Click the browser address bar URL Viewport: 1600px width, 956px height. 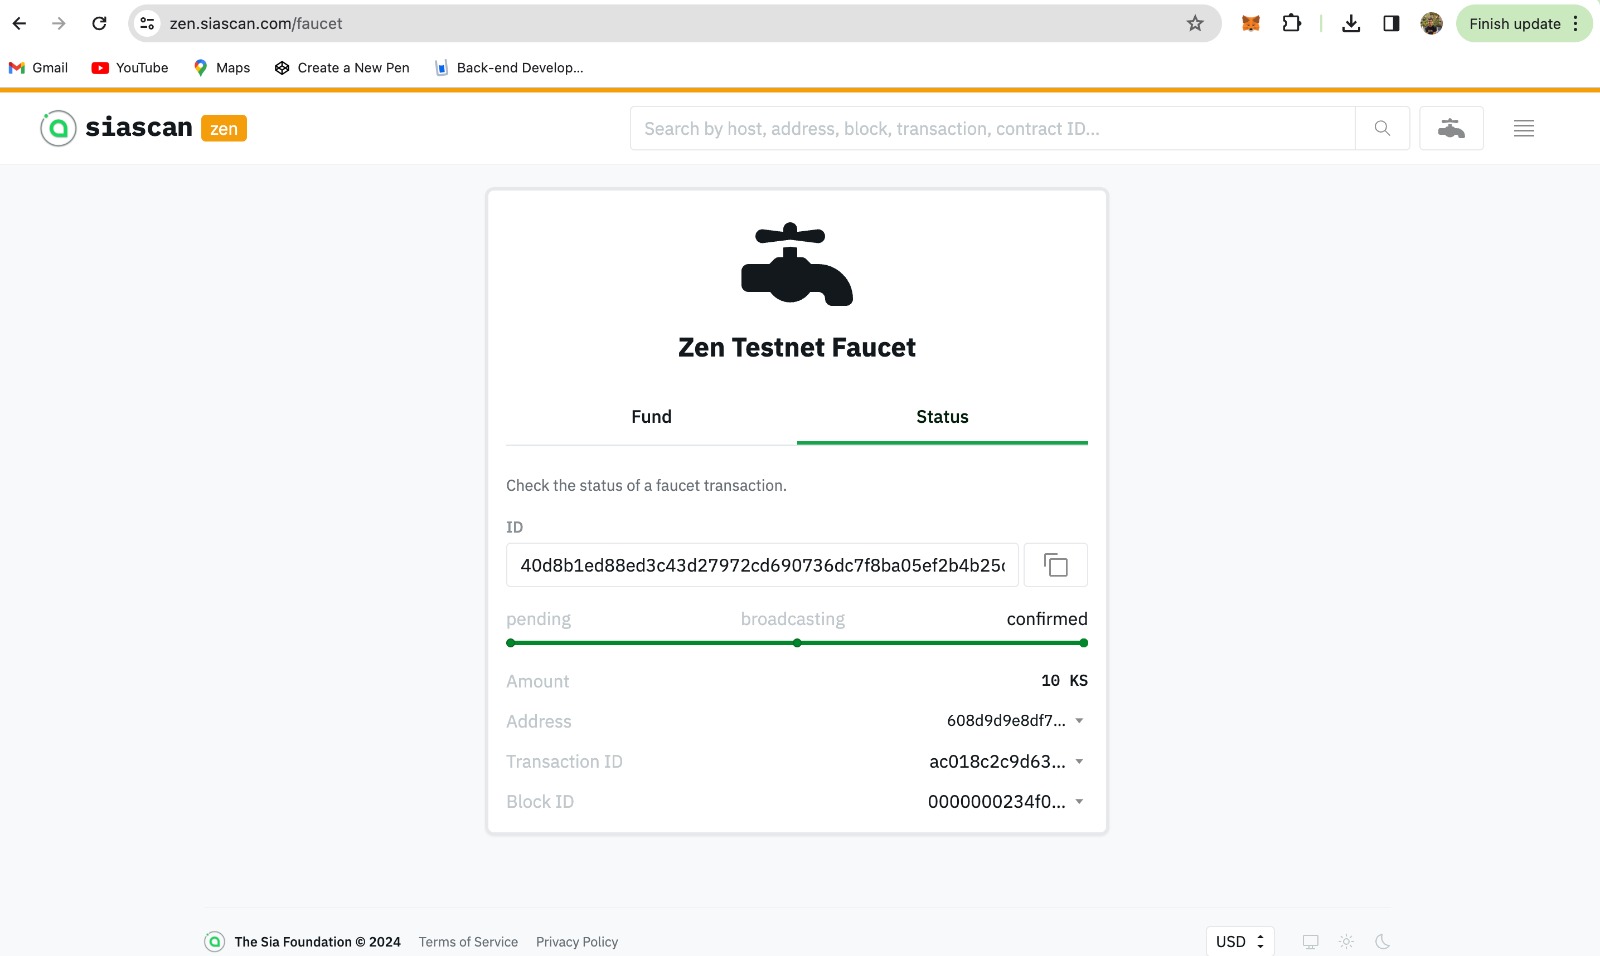pos(256,23)
